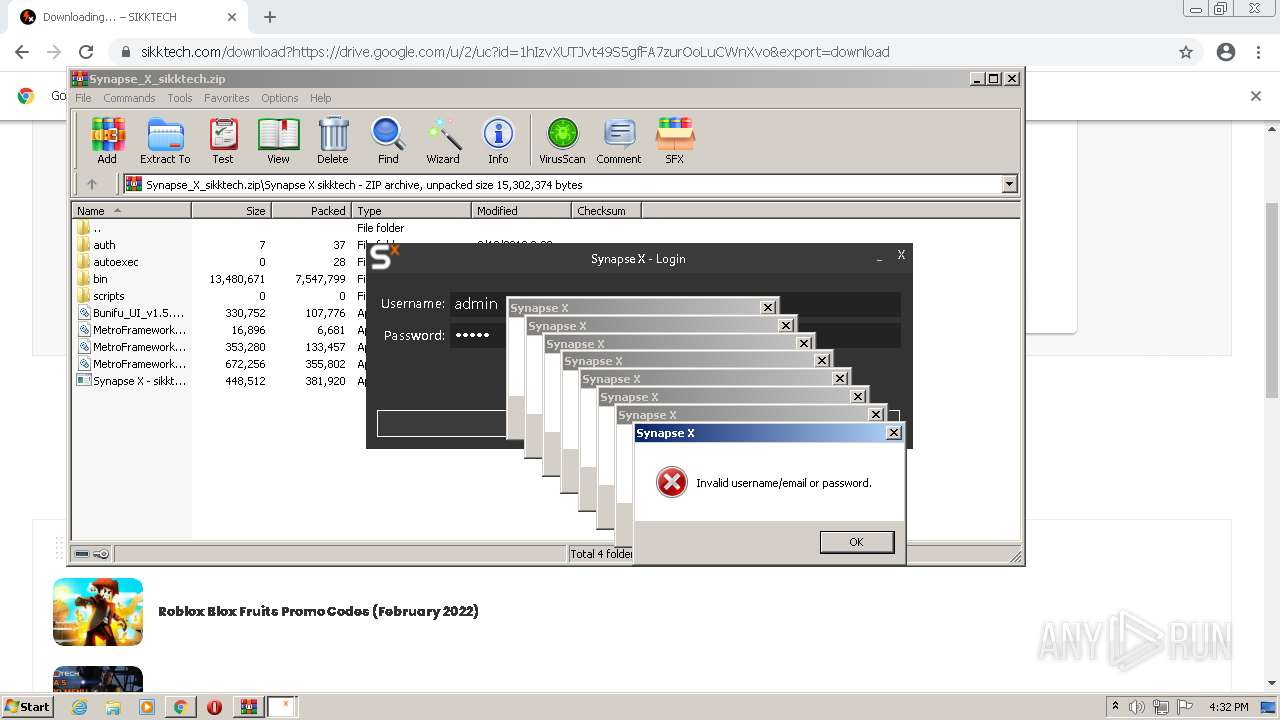Open Roblox Blox Fruits Promo Codes article
The height and width of the screenshot is (720, 1280).
[x=318, y=611]
